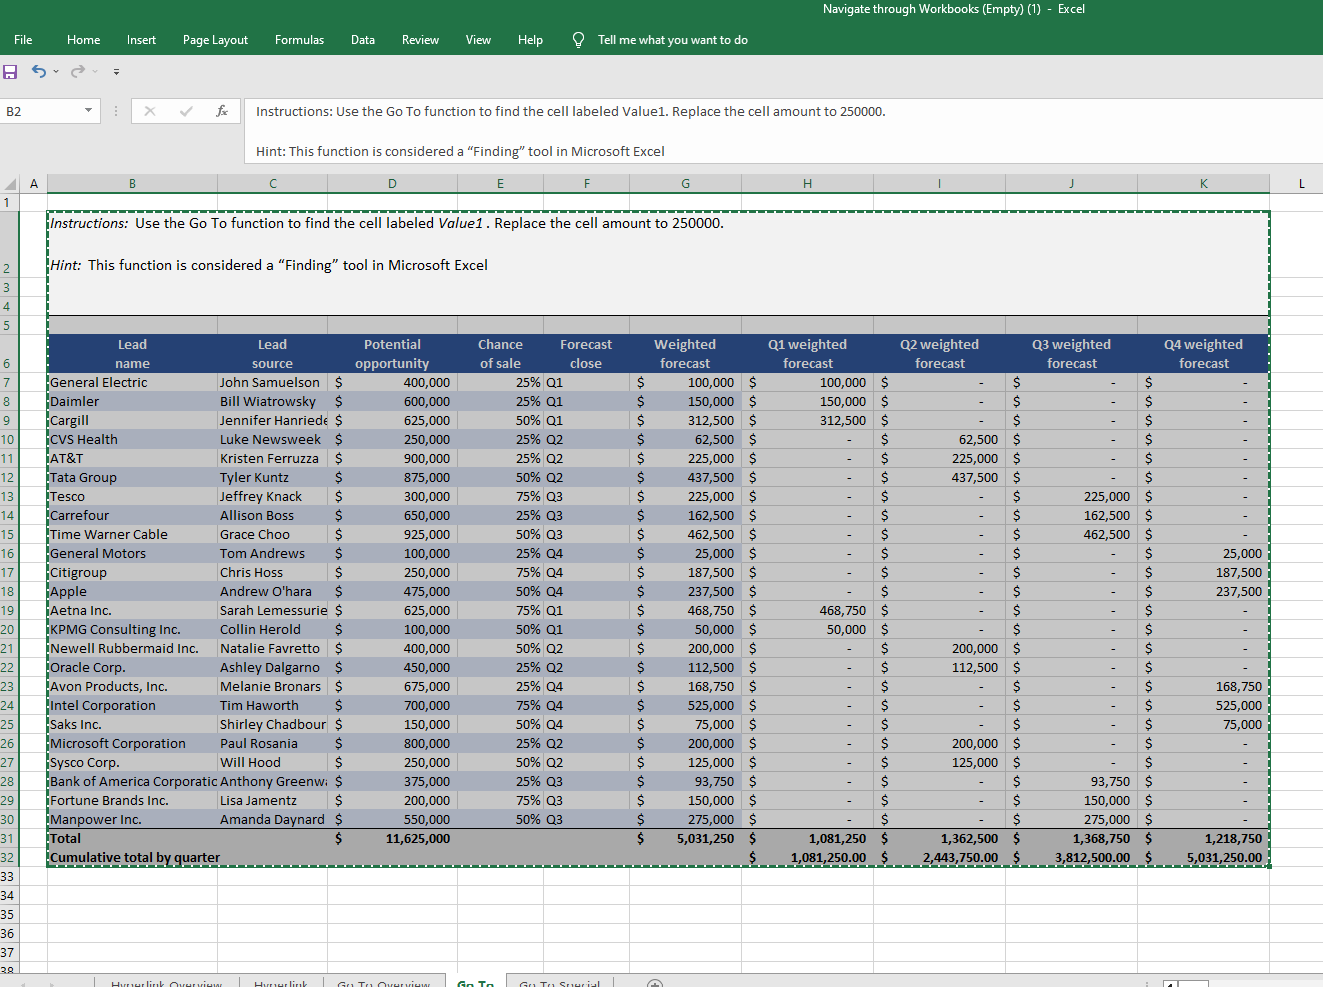Screen dimensions: 1323x987
Task: Click the Undo arrow icon
Action: tap(38, 71)
